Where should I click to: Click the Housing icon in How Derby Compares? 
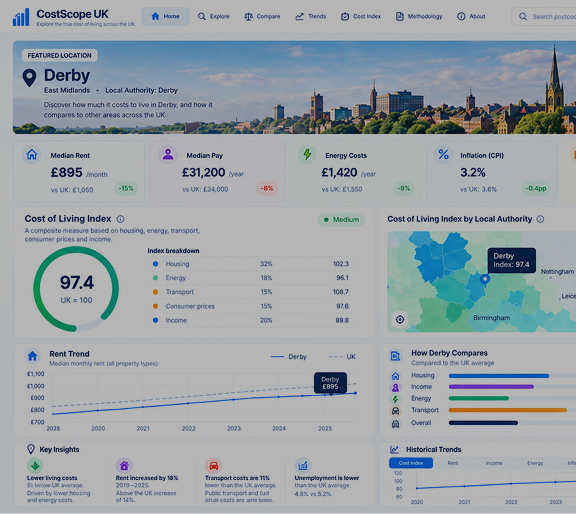(x=395, y=375)
